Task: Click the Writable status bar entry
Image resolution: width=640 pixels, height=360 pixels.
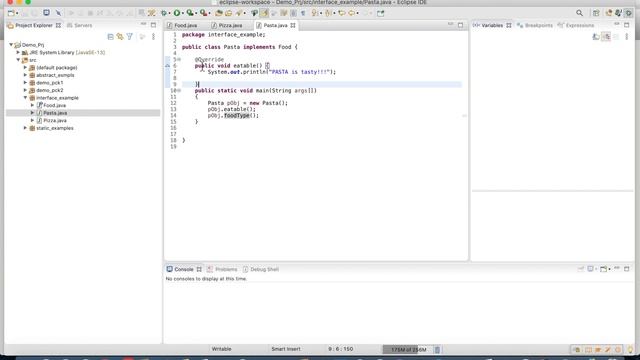Action: 222,349
